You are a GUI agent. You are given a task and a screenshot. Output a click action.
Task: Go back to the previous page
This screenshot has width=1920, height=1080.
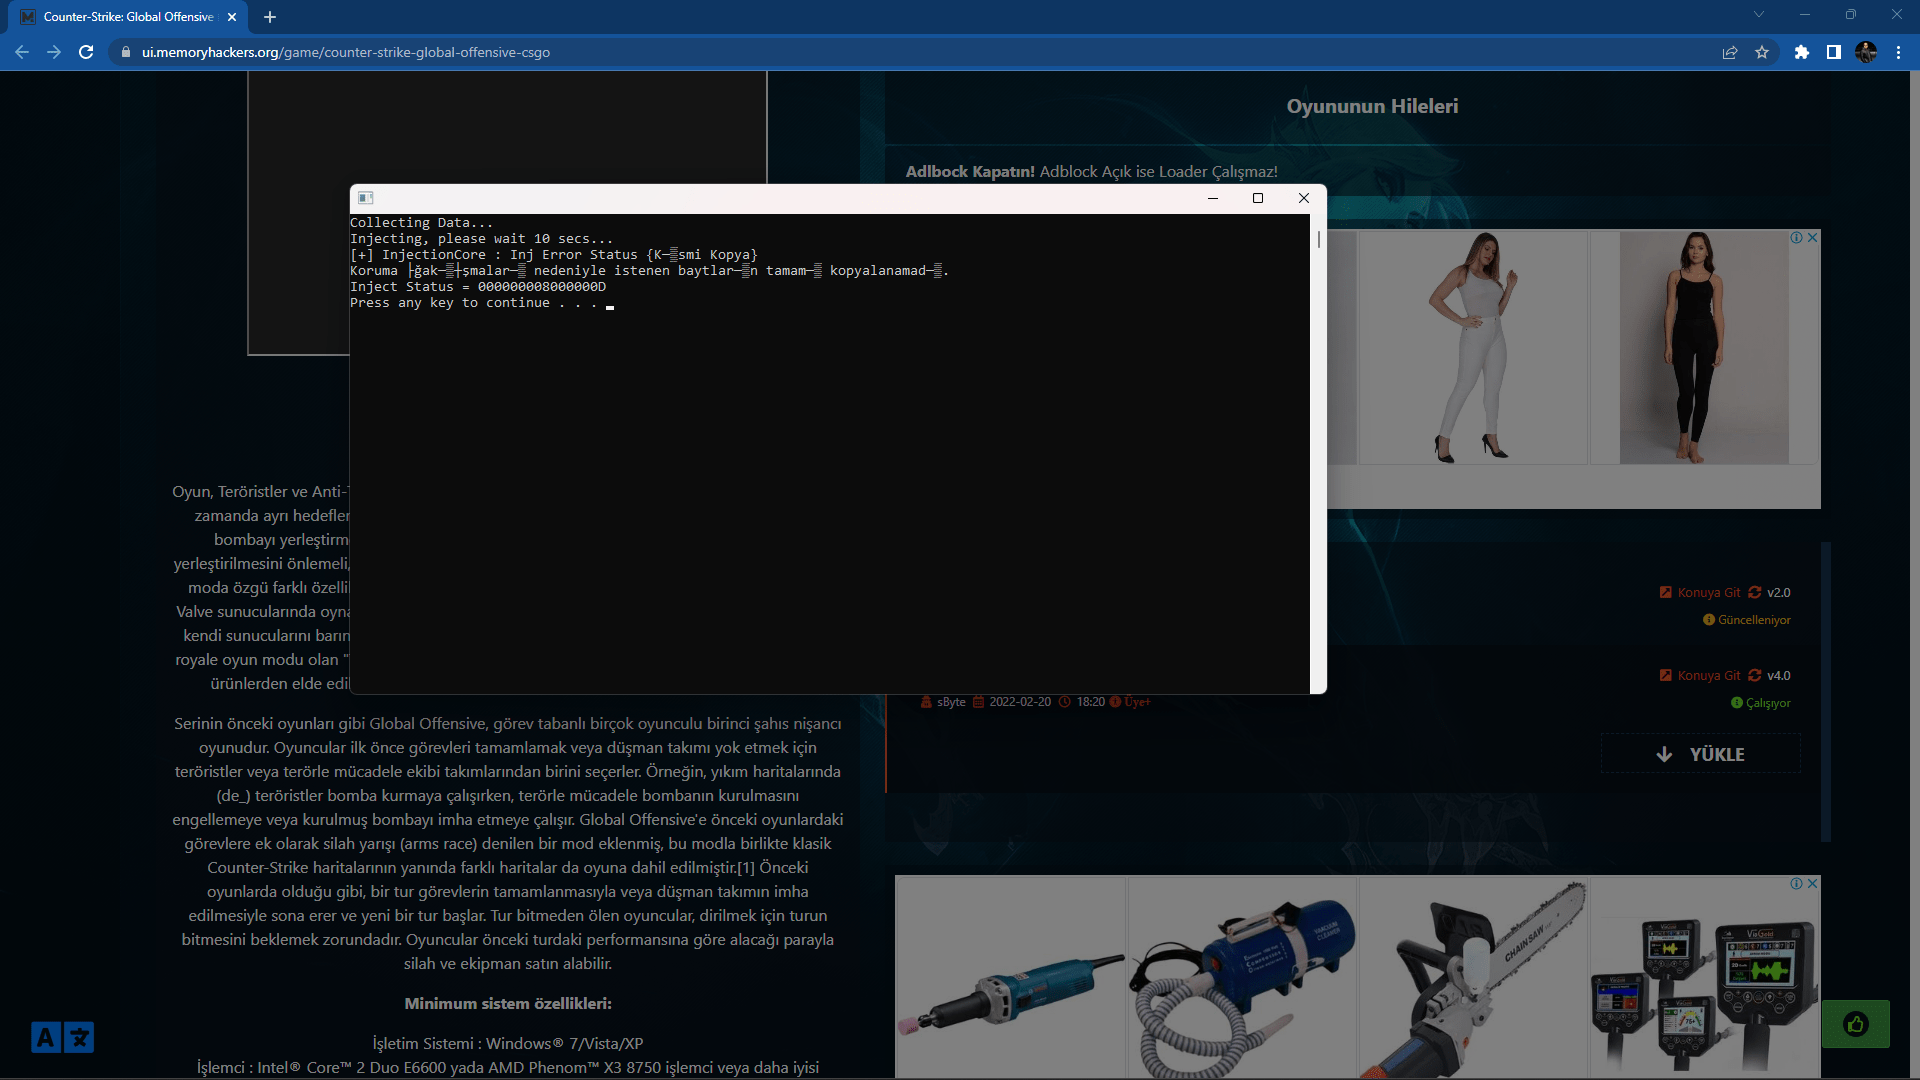pyautogui.click(x=22, y=52)
